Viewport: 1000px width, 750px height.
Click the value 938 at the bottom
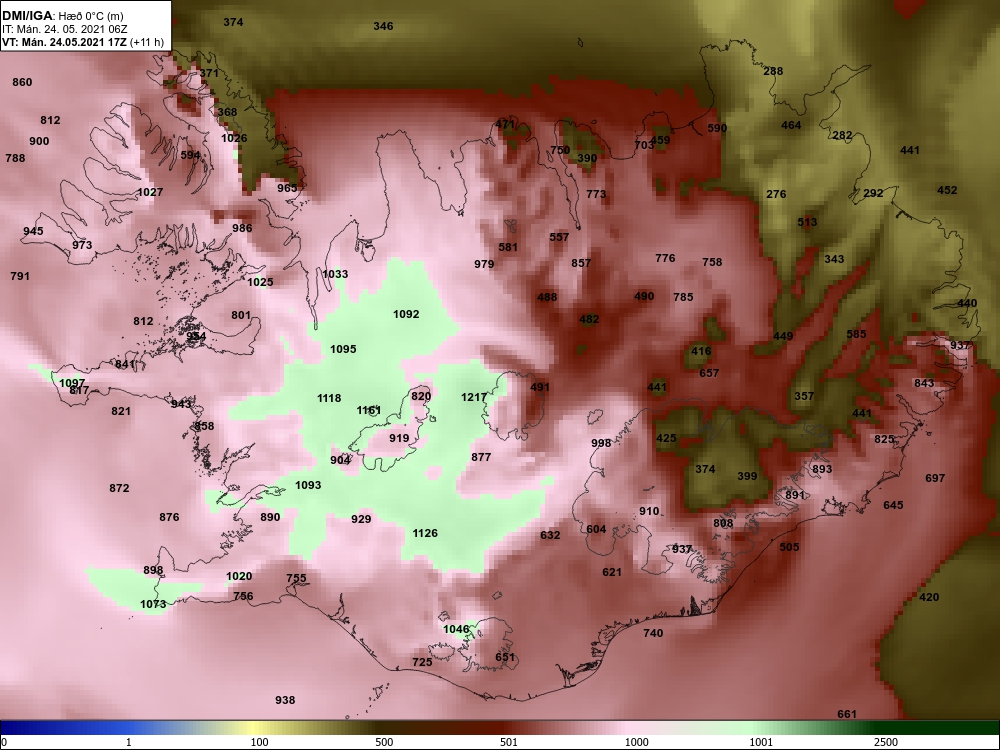point(285,700)
